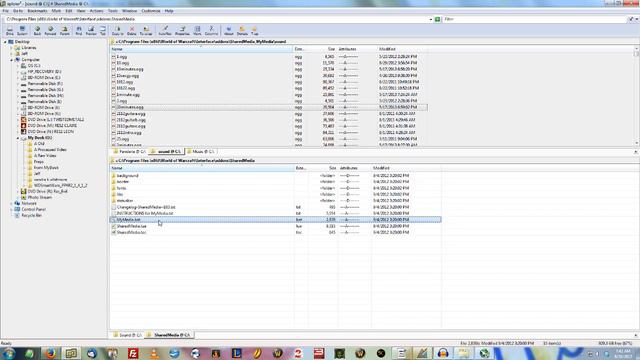The height and width of the screenshot is (360, 640).
Task: Click in the Filter input field
Action: pos(535,19)
